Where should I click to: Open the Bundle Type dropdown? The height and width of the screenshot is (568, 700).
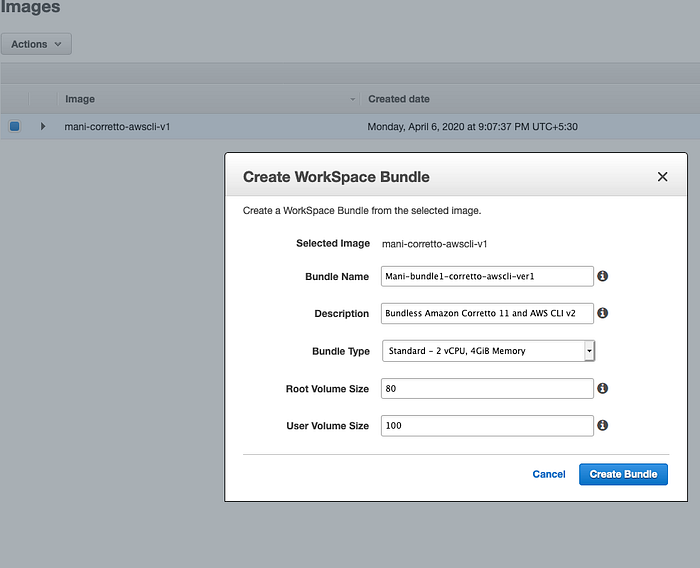489,351
